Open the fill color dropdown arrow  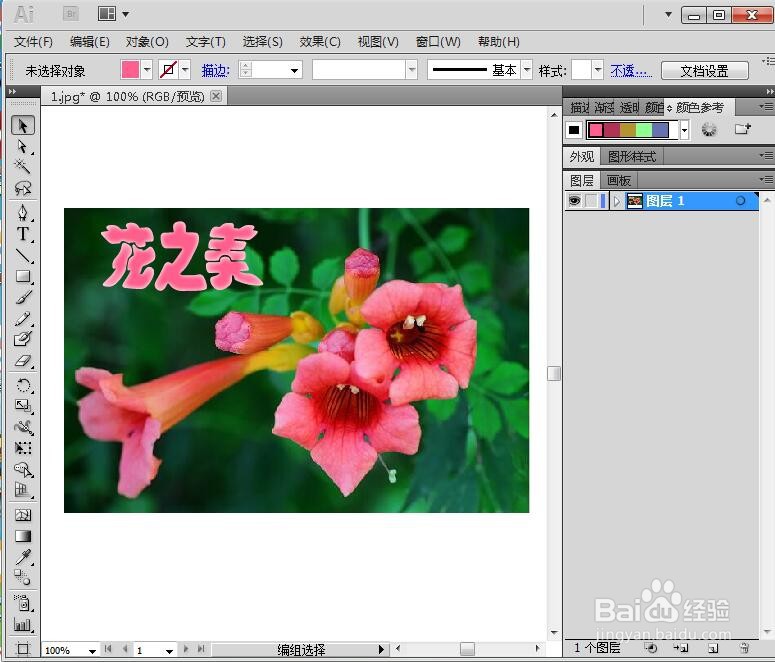click(147, 70)
